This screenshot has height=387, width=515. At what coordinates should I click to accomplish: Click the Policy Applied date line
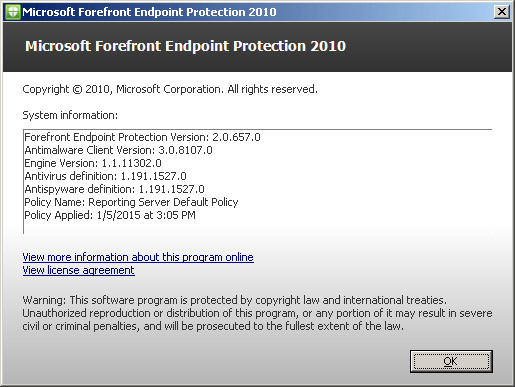110,215
